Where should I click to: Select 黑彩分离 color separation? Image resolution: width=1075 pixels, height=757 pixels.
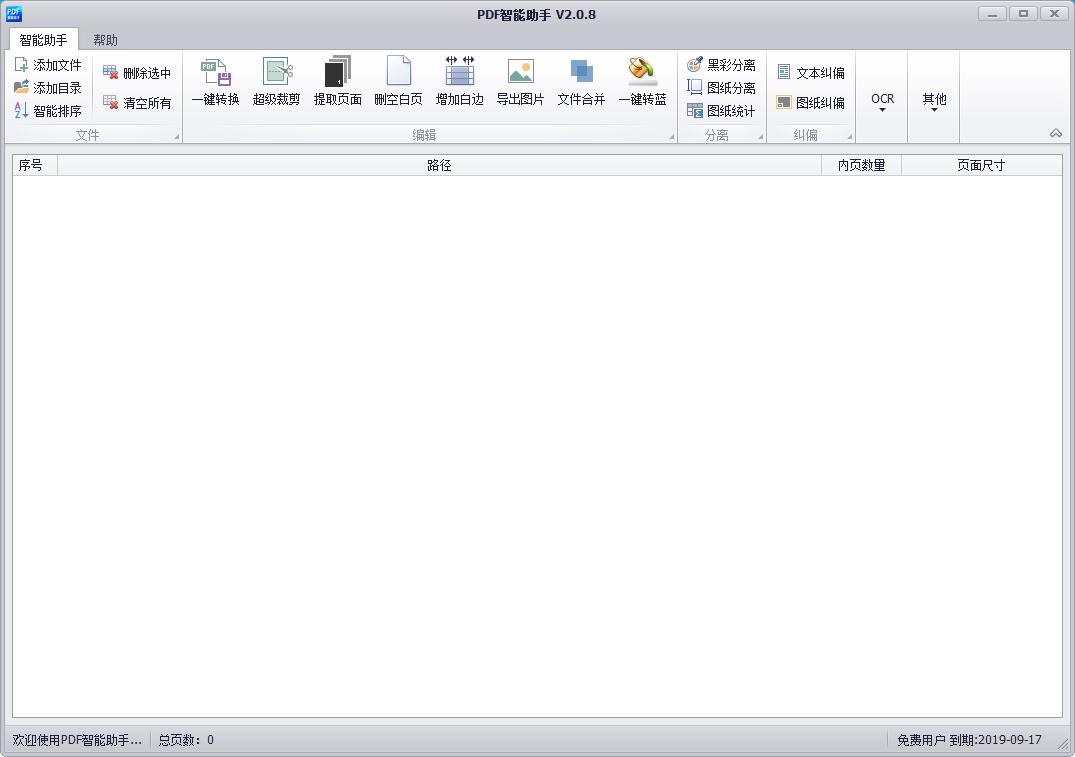pyautogui.click(x=722, y=64)
